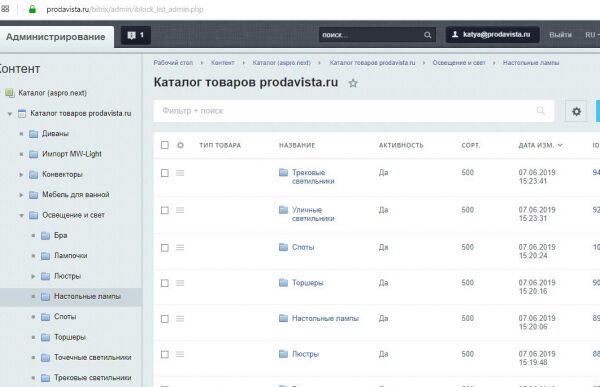
Task: Click the Бра folder icon in sidebar
Action: click(x=46, y=235)
